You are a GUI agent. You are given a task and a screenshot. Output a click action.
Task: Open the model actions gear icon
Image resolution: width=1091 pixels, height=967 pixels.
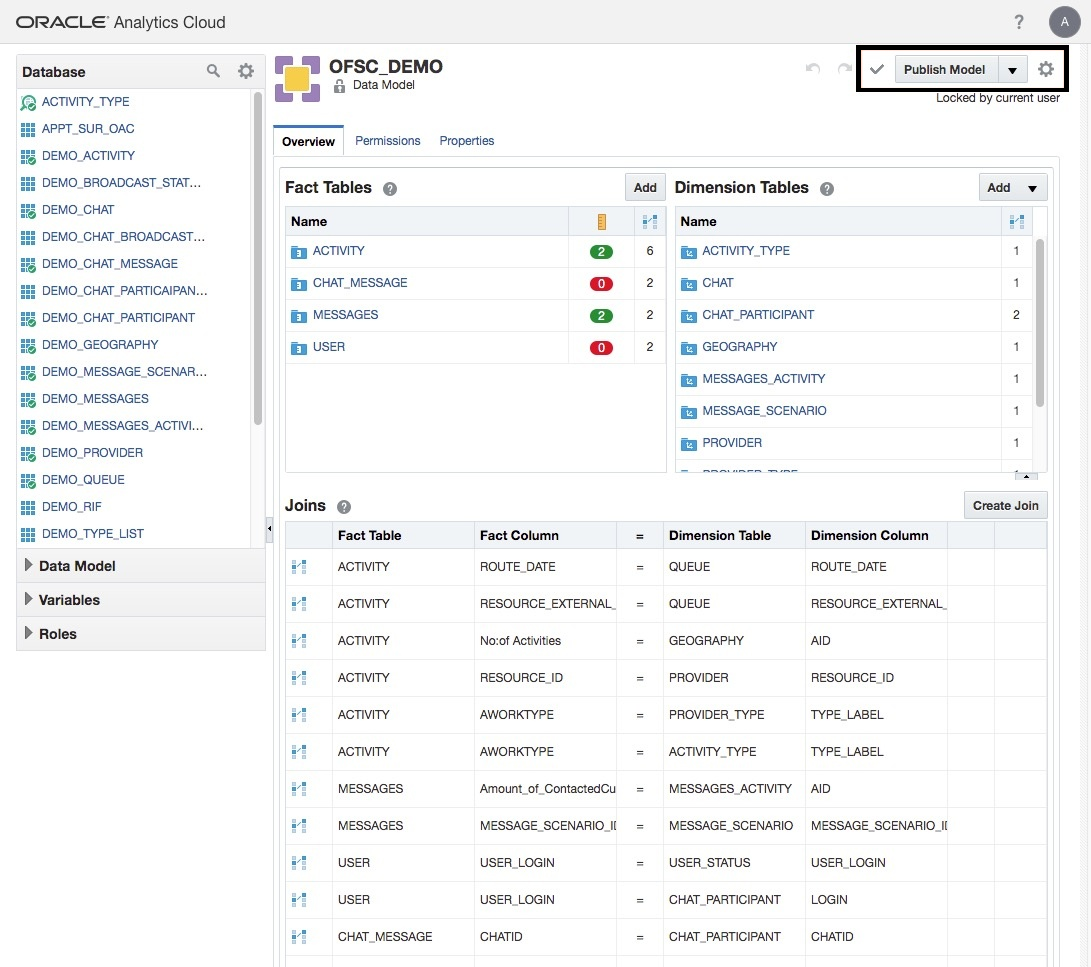pos(1046,69)
